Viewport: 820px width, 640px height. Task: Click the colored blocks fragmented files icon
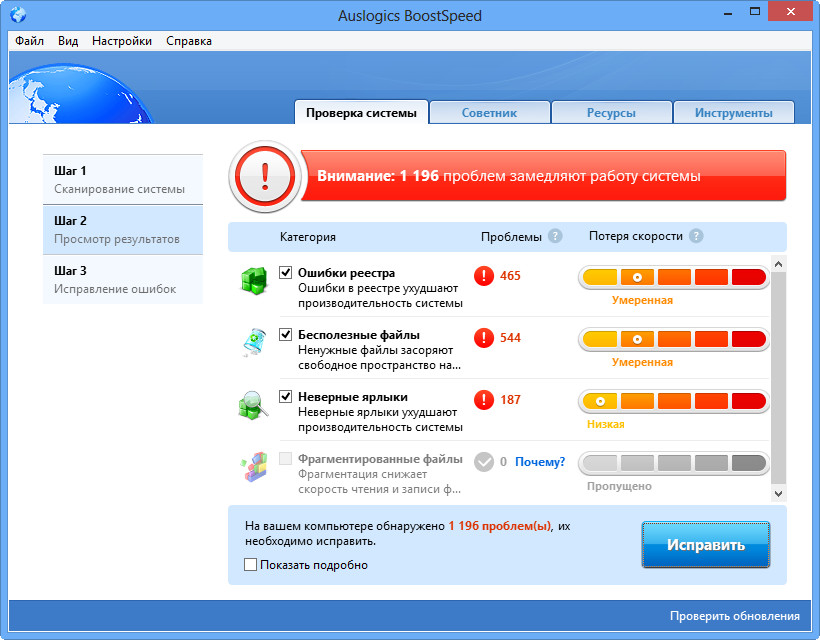[x=254, y=466]
